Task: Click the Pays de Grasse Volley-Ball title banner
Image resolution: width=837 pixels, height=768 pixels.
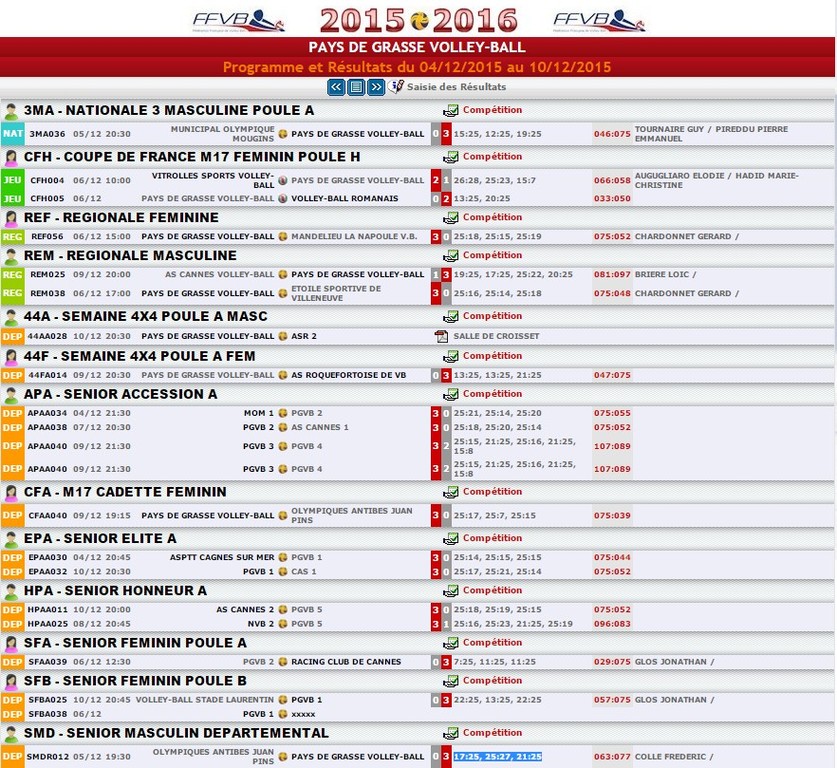Action: 417,47
